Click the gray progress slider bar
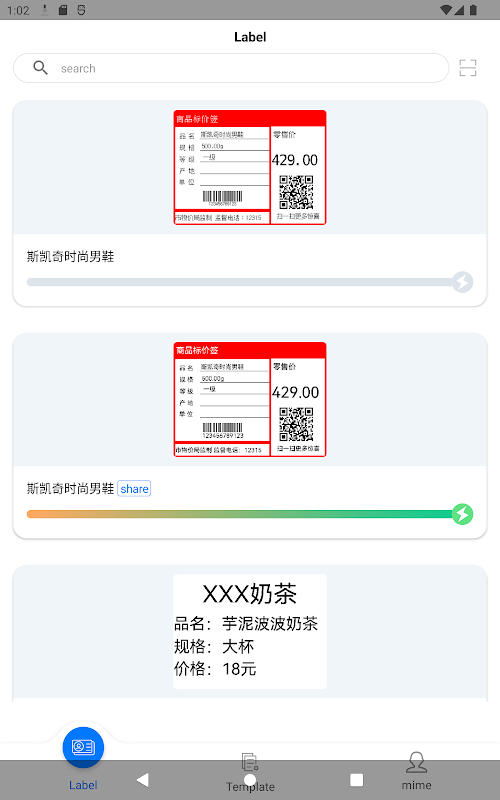Viewport: 500px width, 800px height. click(240, 282)
